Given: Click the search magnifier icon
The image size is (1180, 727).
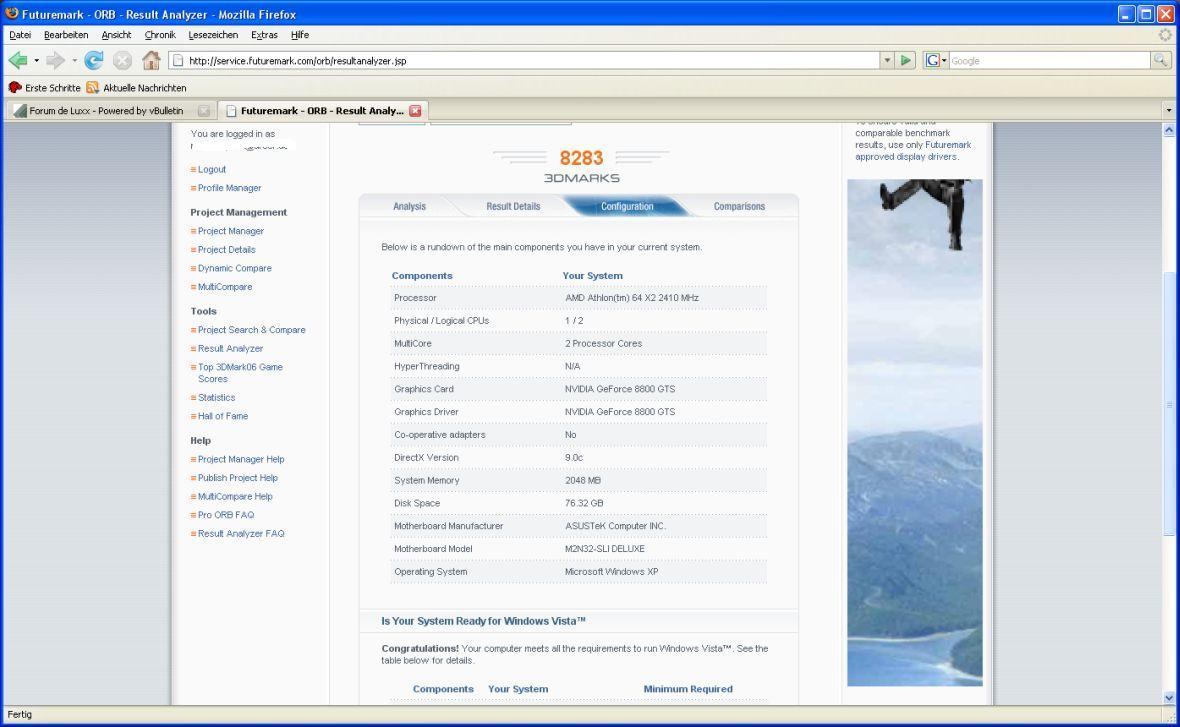Looking at the screenshot, I should click(x=1160, y=60).
